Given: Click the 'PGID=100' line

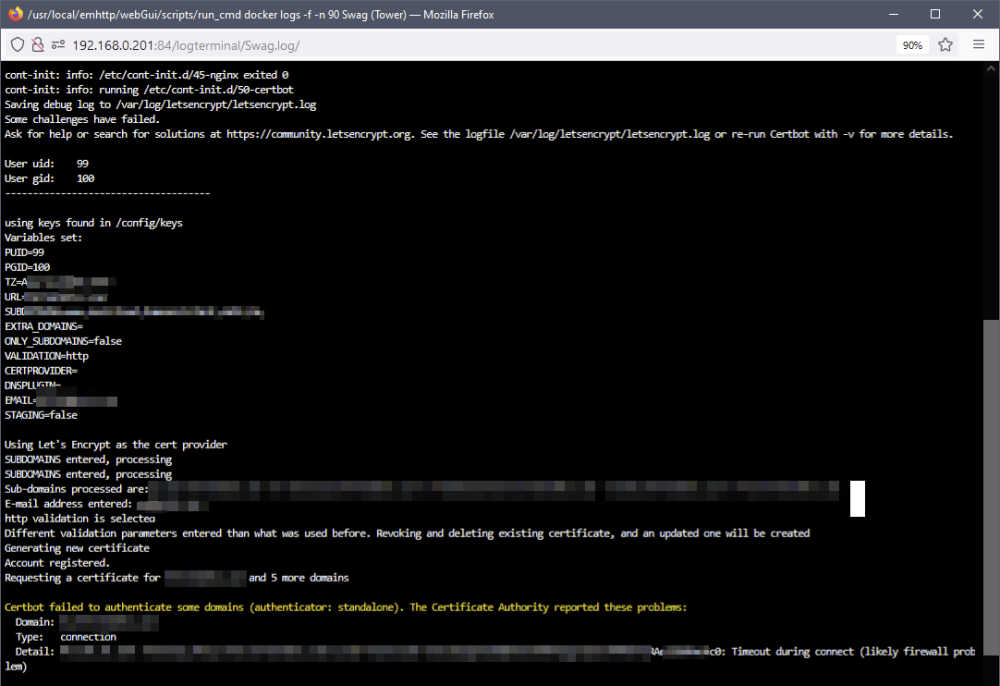Looking at the screenshot, I should (x=27, y=267).
